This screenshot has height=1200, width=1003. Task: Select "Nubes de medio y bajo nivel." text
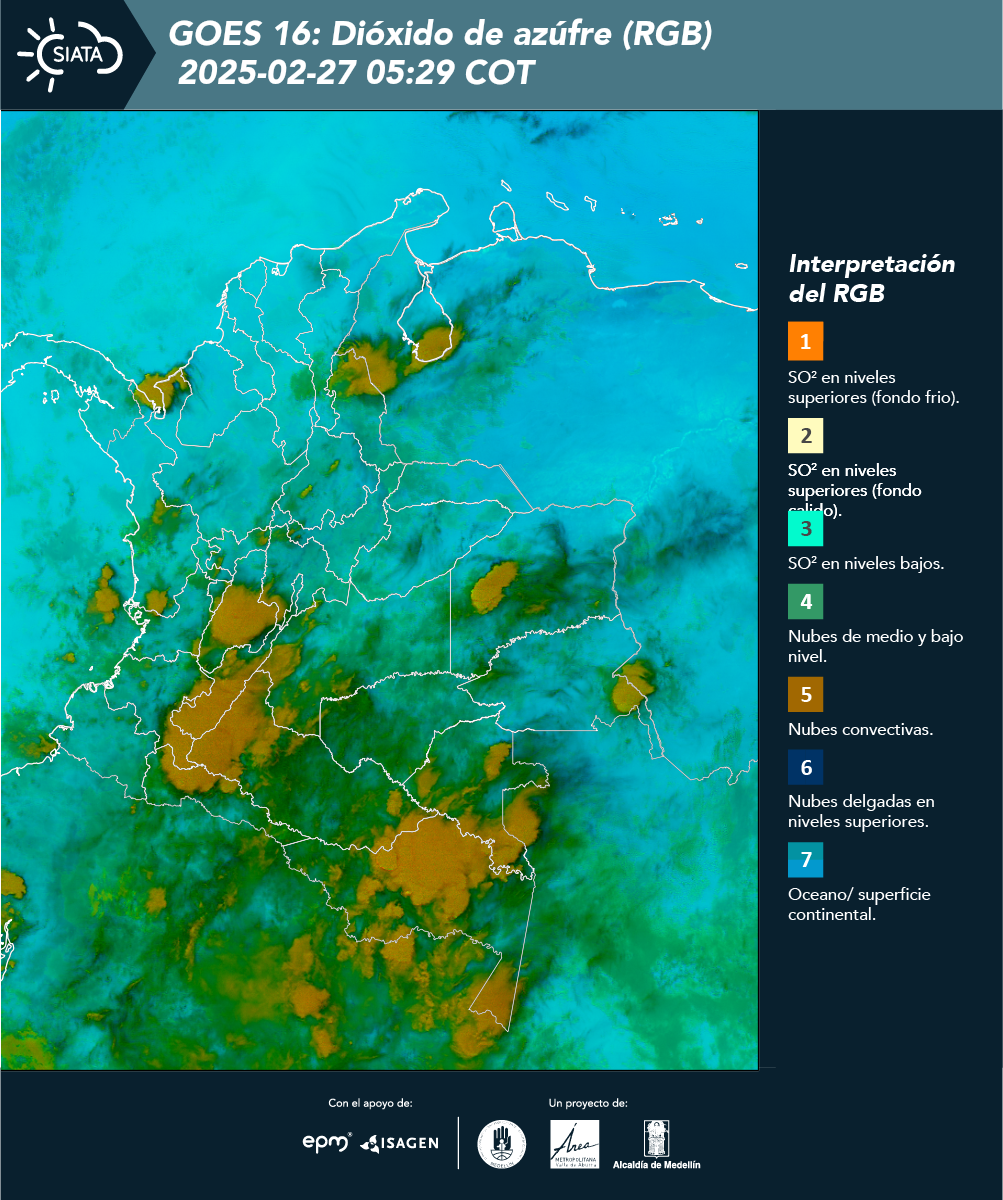point(876,646)
